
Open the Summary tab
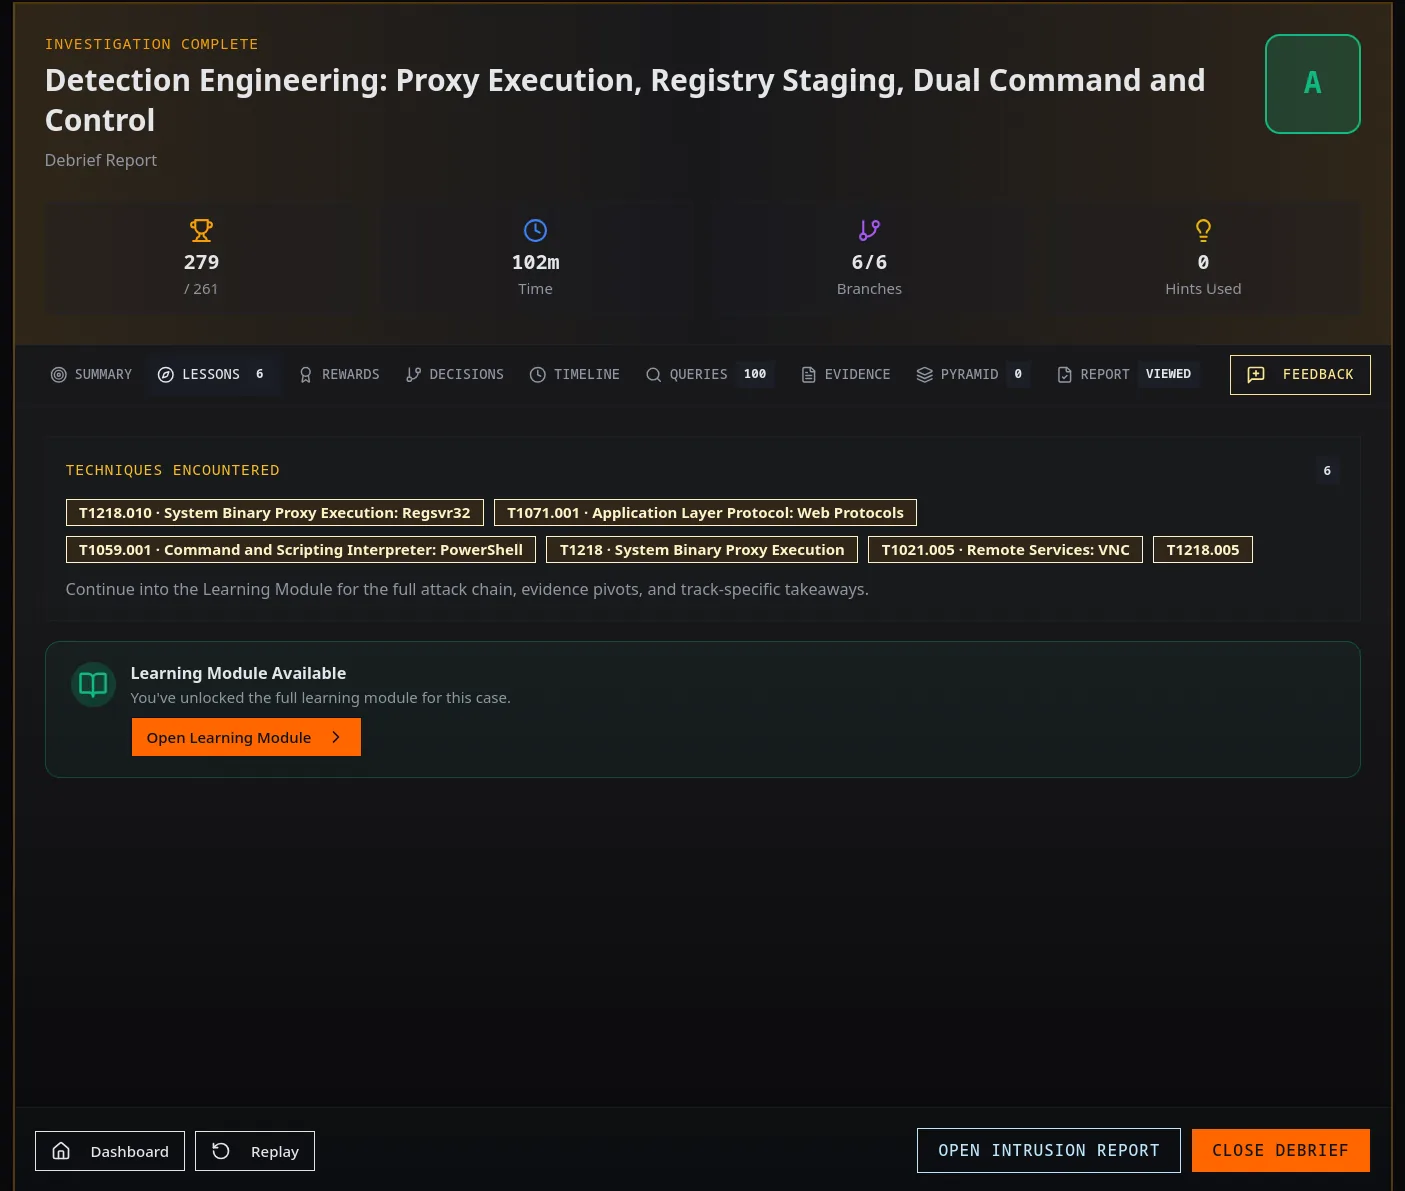pyautogui.click(x=91, y=374)
